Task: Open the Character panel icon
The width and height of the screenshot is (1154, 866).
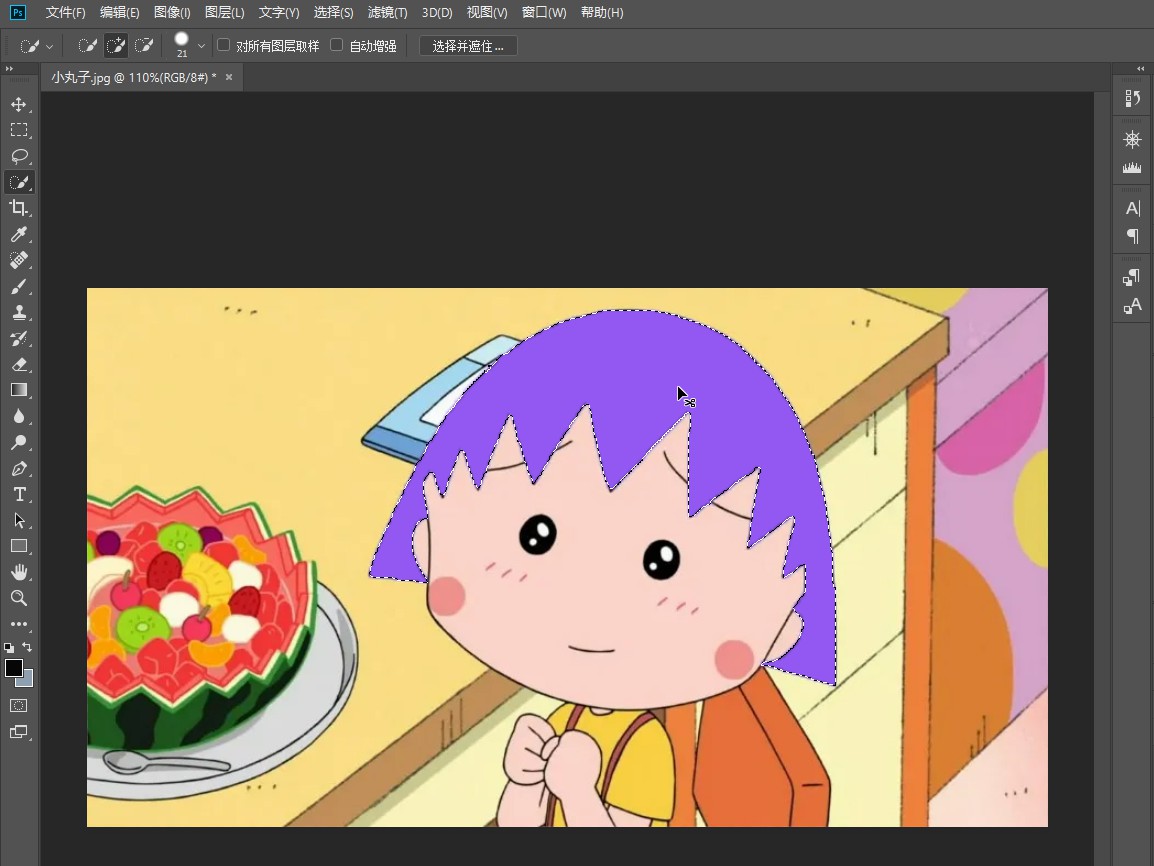Action: 1132,208
